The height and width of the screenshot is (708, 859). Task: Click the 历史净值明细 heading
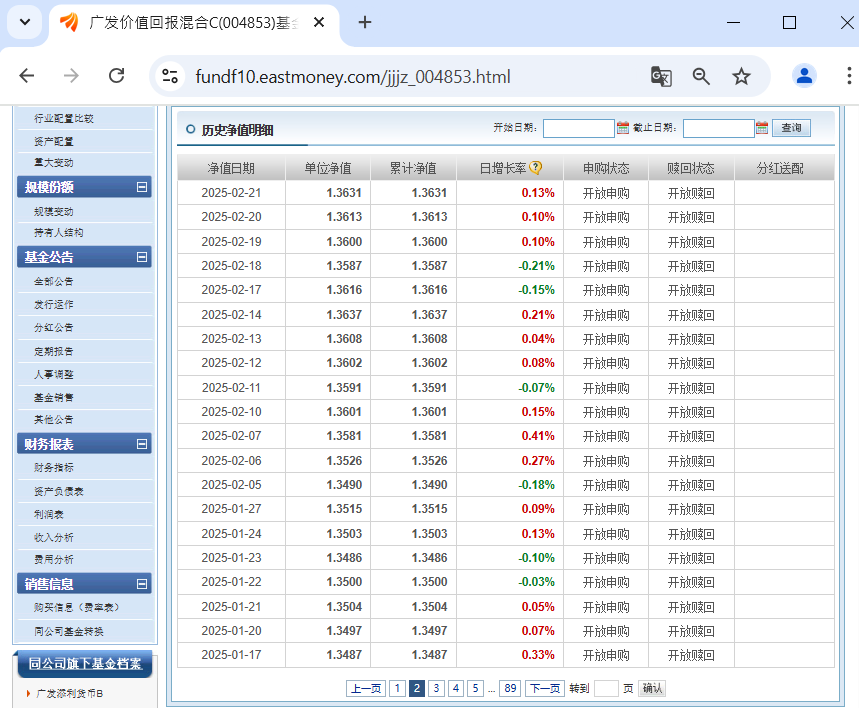pos(237,130)
